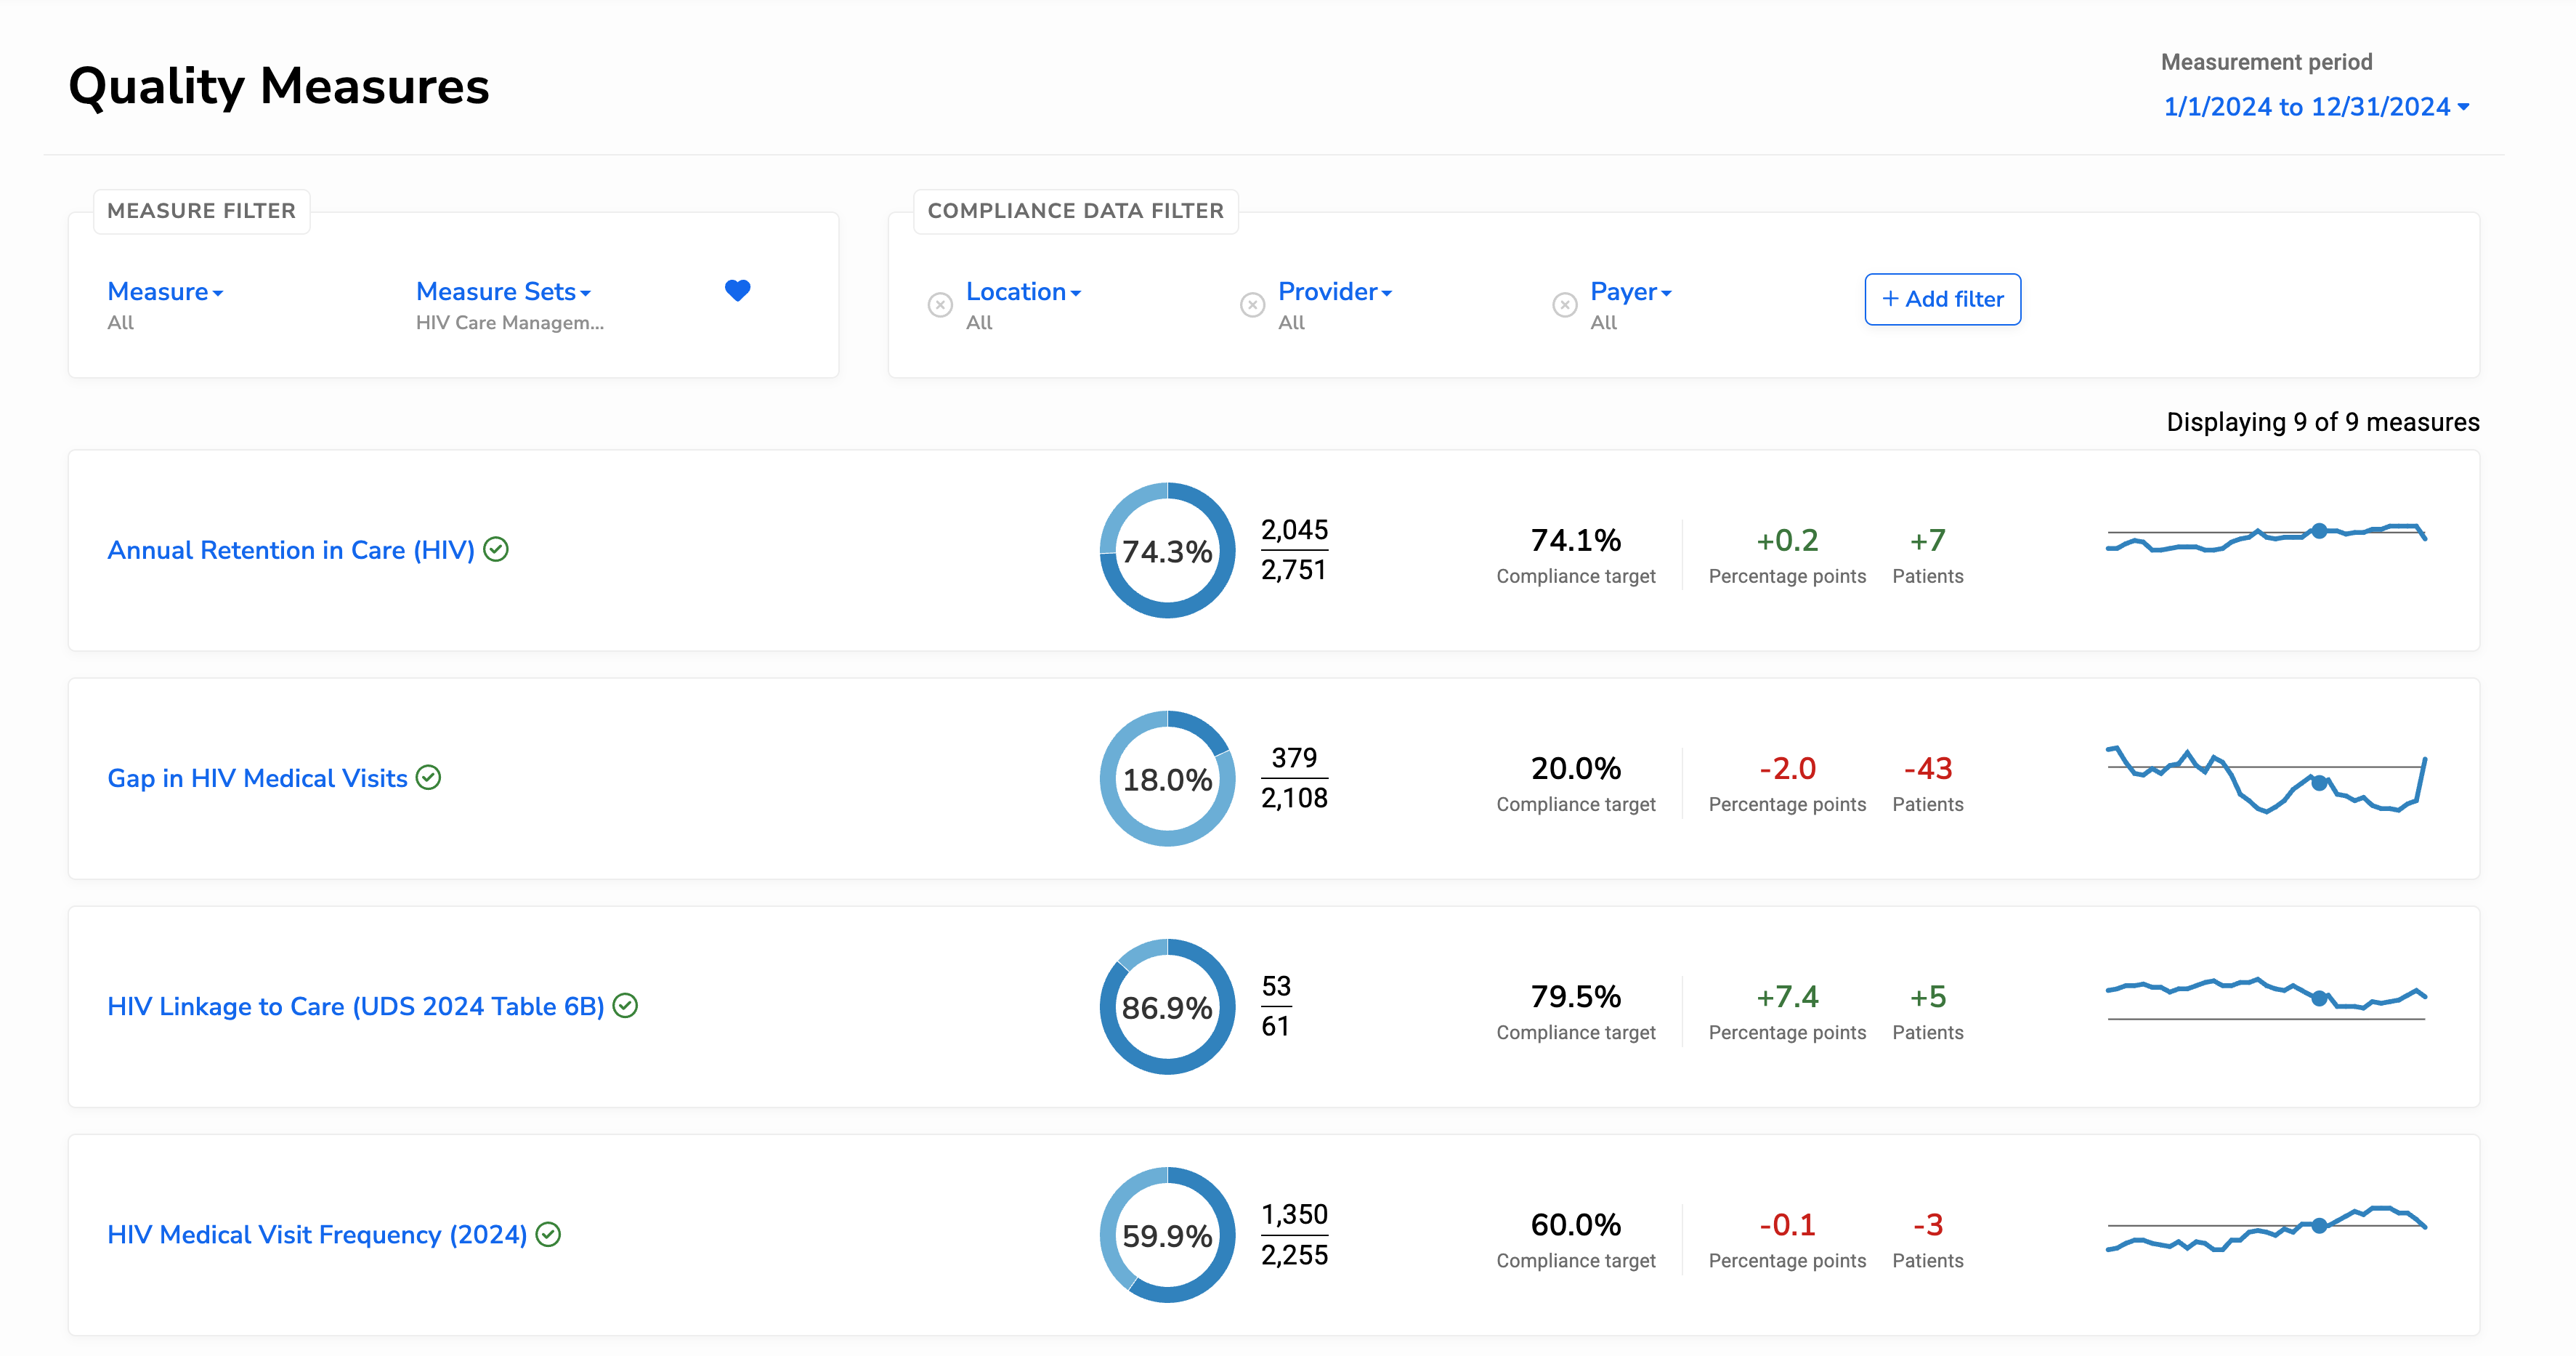Open the HIV Linkage to Care measure link
This screenshot has width=2576, height=1356.
(x=355, y=1006)
